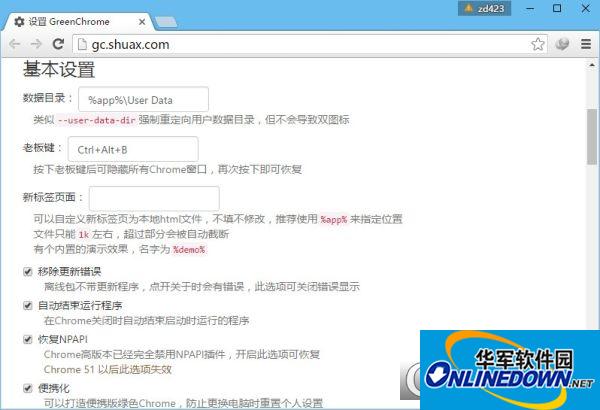This screenshot has height=410, width=600.
Task: Uncheck the 移除更新错误 checkbox
Action: (x=28, y=271)
